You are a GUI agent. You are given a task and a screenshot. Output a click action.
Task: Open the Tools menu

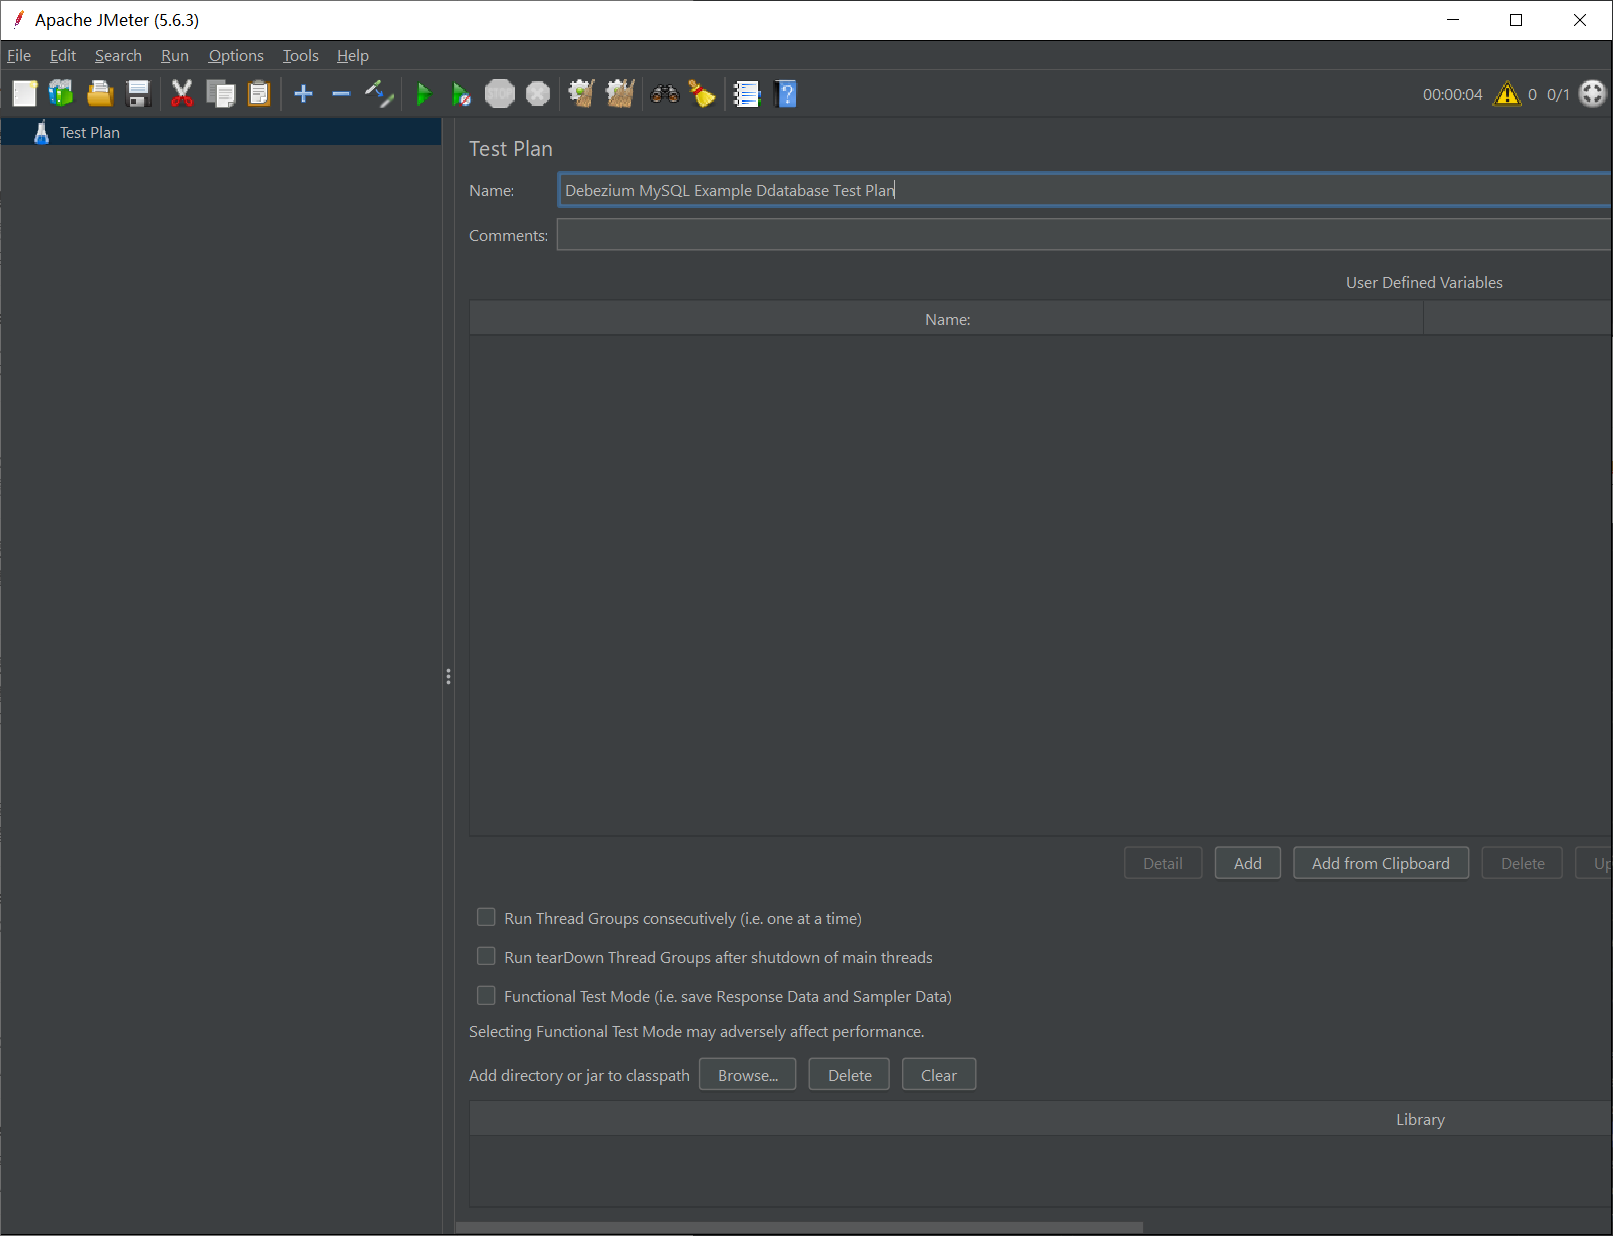click(x=300, y=56)
